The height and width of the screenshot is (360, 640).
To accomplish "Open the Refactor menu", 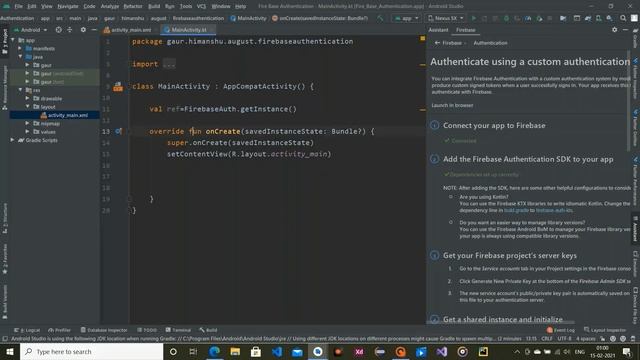I will [133, 6].
